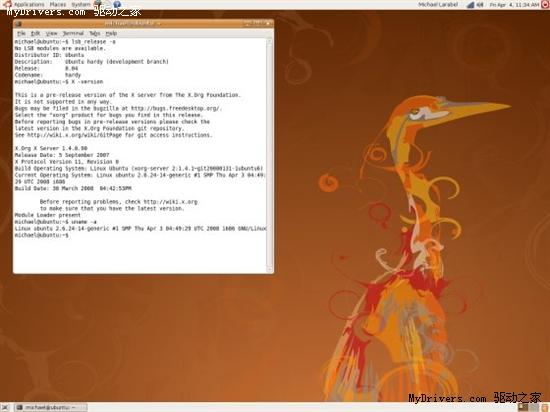Click the volume icon in top panel
The image size is (550, 412).
point(481,5)
